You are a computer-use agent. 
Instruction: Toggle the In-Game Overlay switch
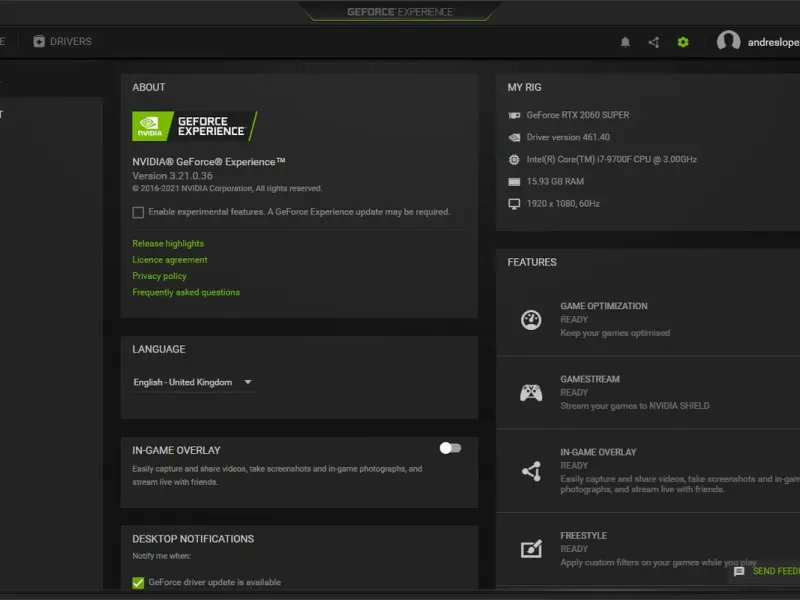coord(450,448)
